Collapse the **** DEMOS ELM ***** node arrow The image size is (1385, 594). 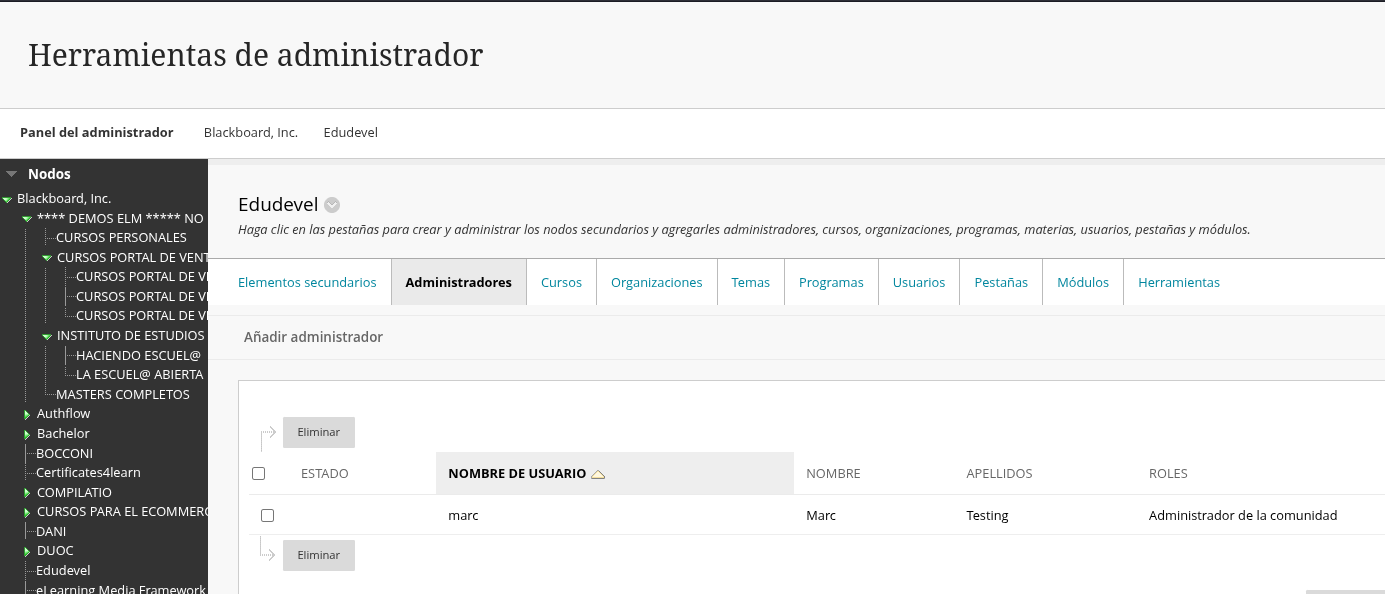click(27, 218)
